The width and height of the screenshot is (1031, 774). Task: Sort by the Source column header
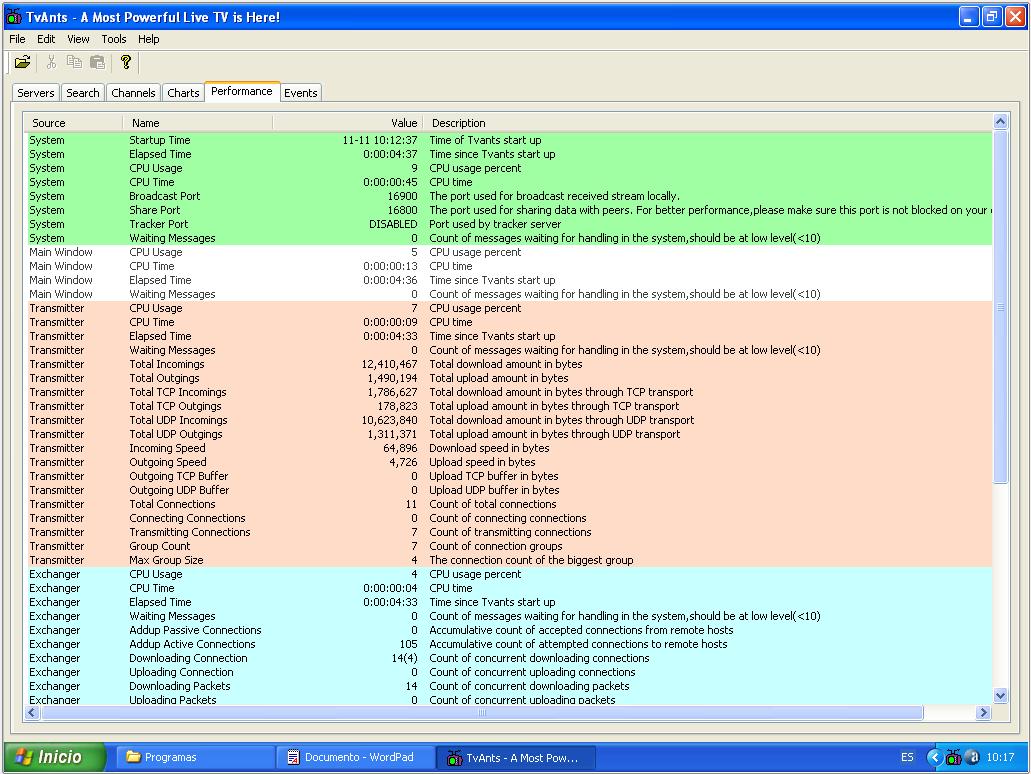pos(73,123)
